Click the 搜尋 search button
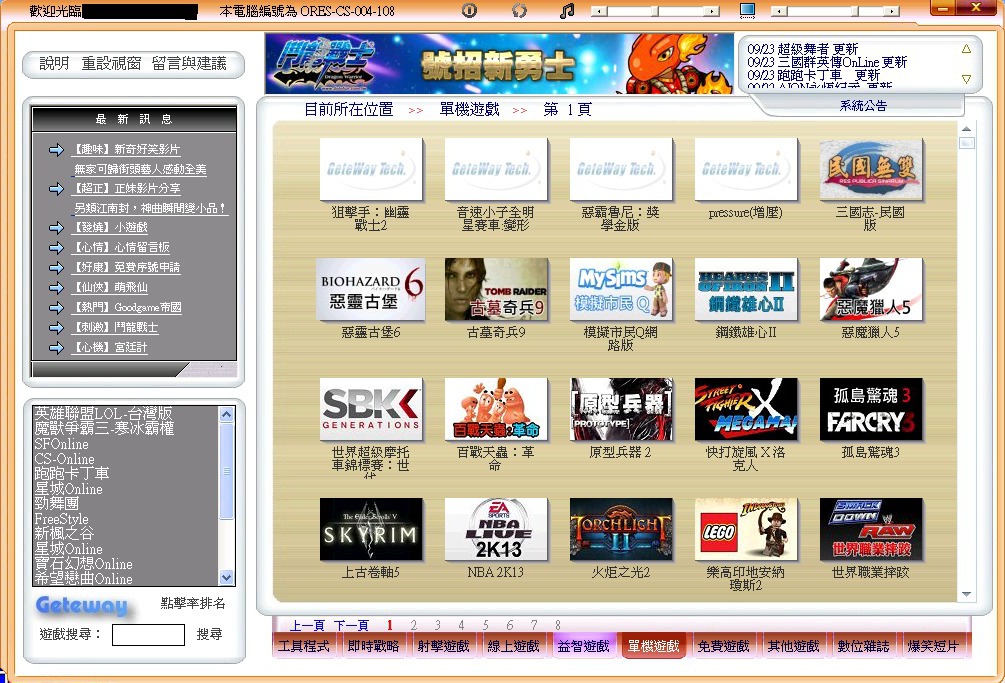Screen dimensions: 1005x683 tap(209, 634)
